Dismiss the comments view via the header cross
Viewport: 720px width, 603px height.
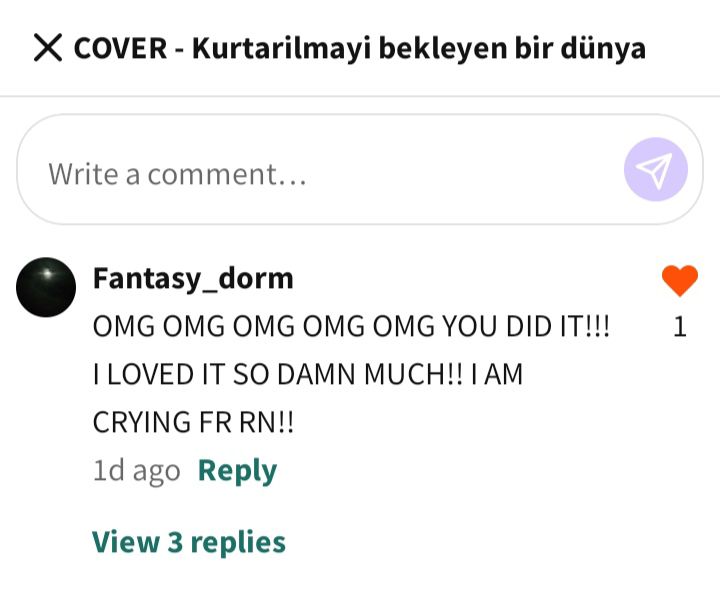(x=48, y=47)
